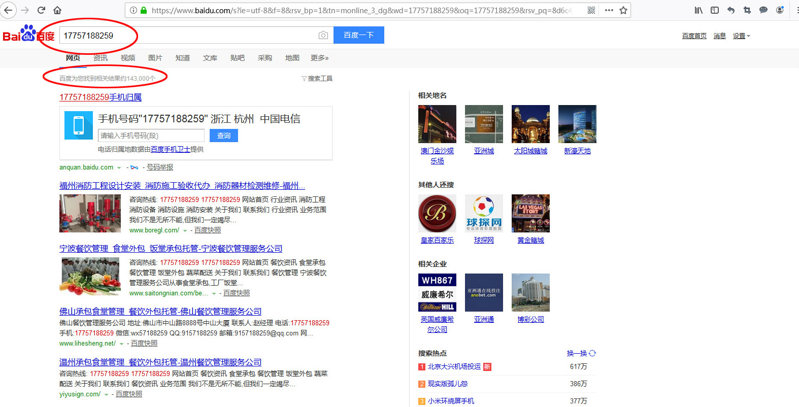Switch to the 资讯 tab
Screen dimensions: 799x407
coord(100,58)
